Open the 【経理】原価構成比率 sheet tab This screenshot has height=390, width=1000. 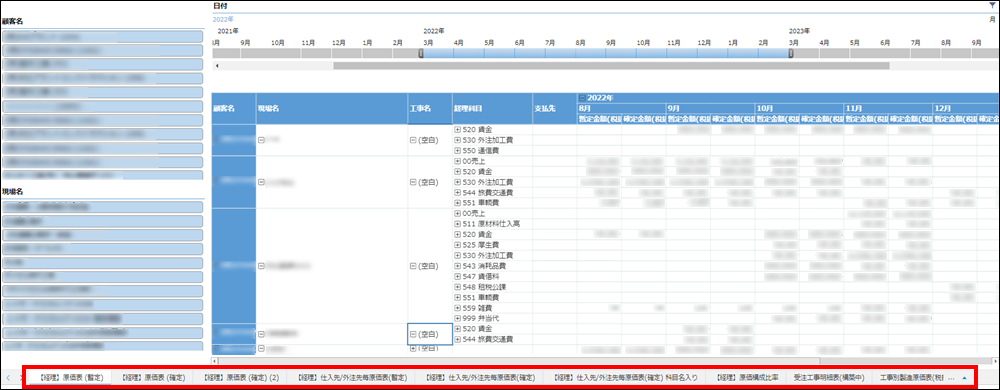tap(747, 377)
